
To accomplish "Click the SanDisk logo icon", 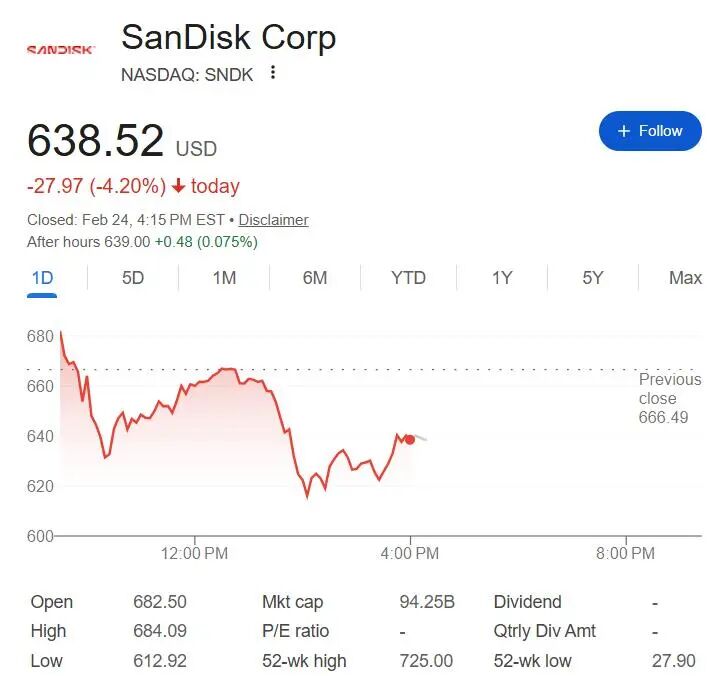I will [x=60, y=48].
